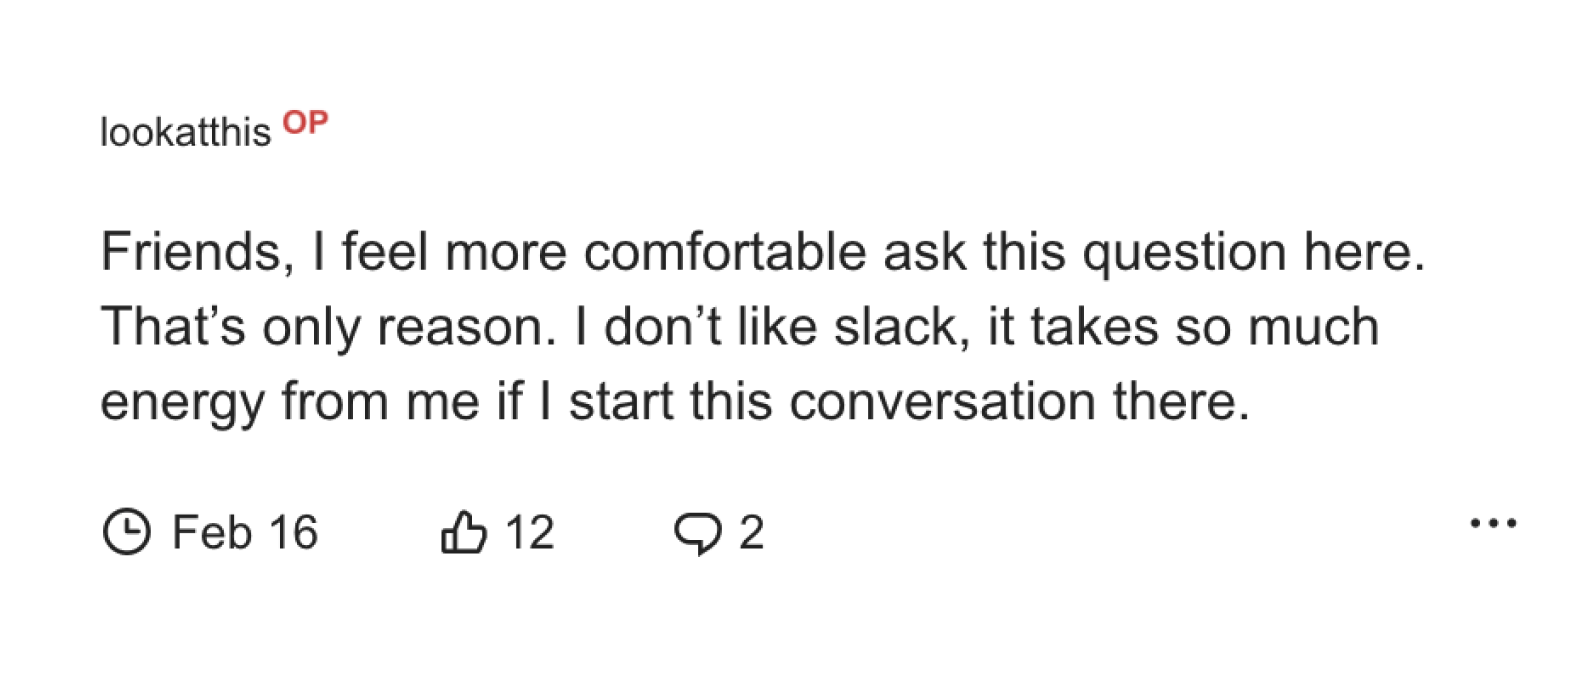Click the phrase "That's only reason"
The image size is (1572, 678).
[x=327, y=327]
